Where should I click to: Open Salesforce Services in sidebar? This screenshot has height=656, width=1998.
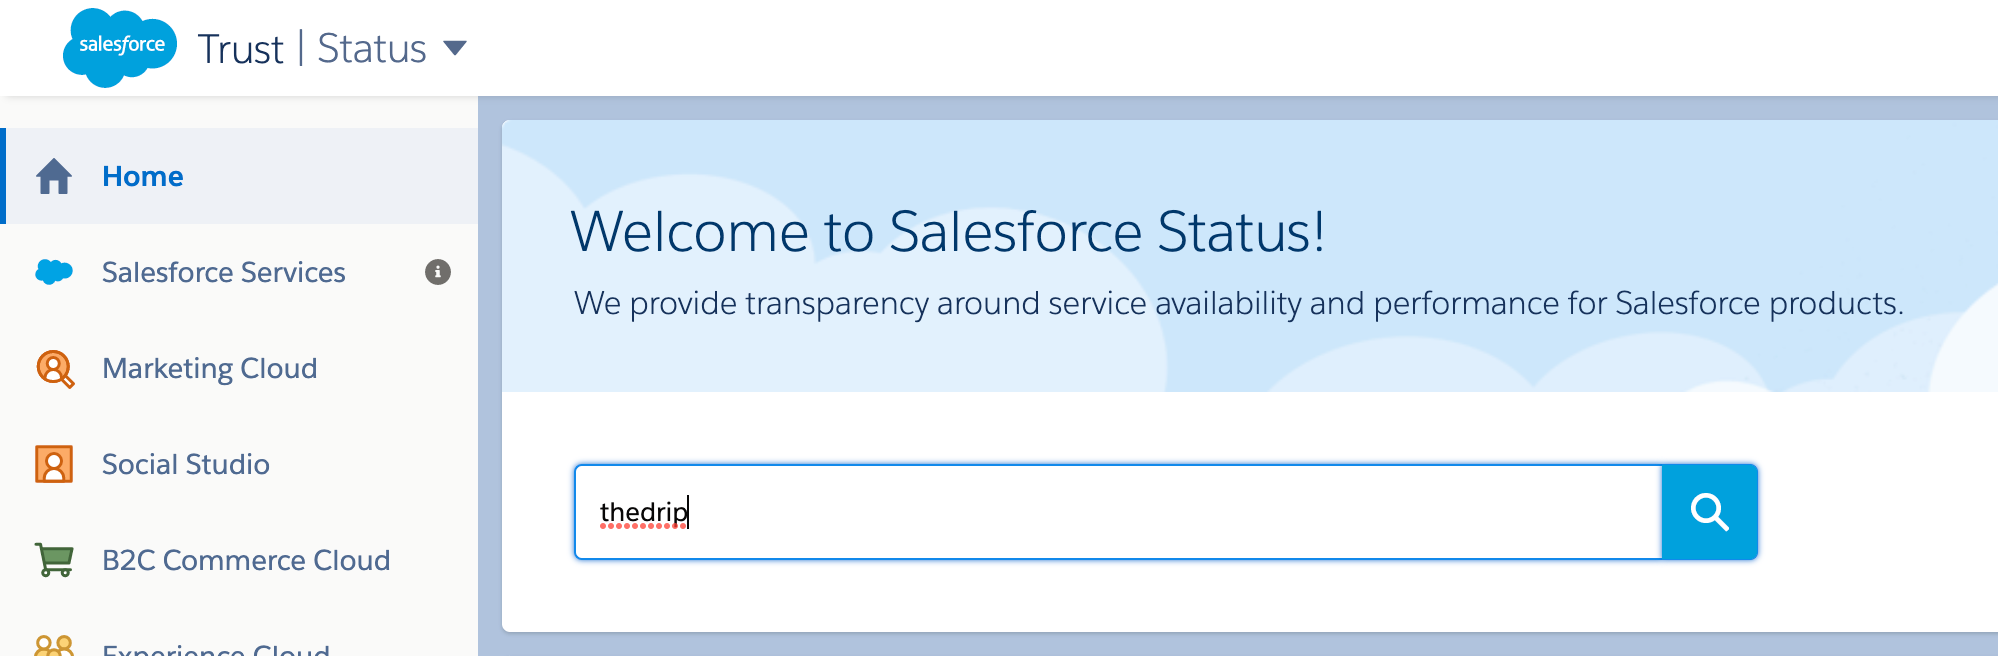tap(223, 272)
